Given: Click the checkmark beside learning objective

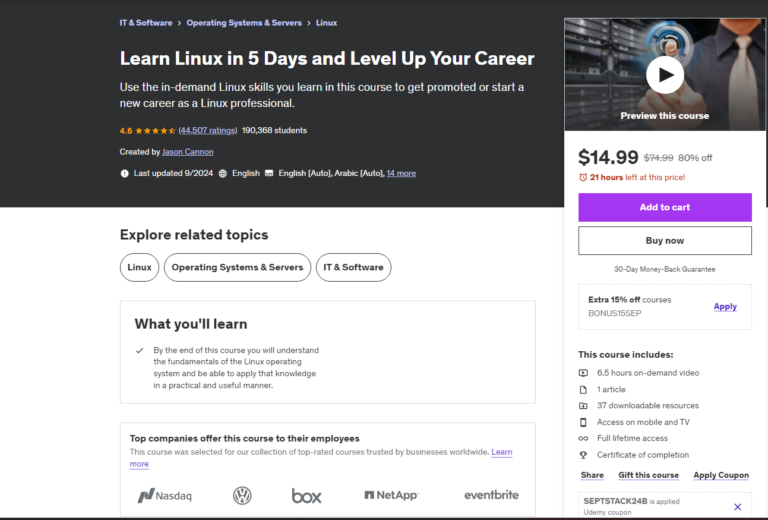Looking at the screenshot, I should click(x=140, y=351).
